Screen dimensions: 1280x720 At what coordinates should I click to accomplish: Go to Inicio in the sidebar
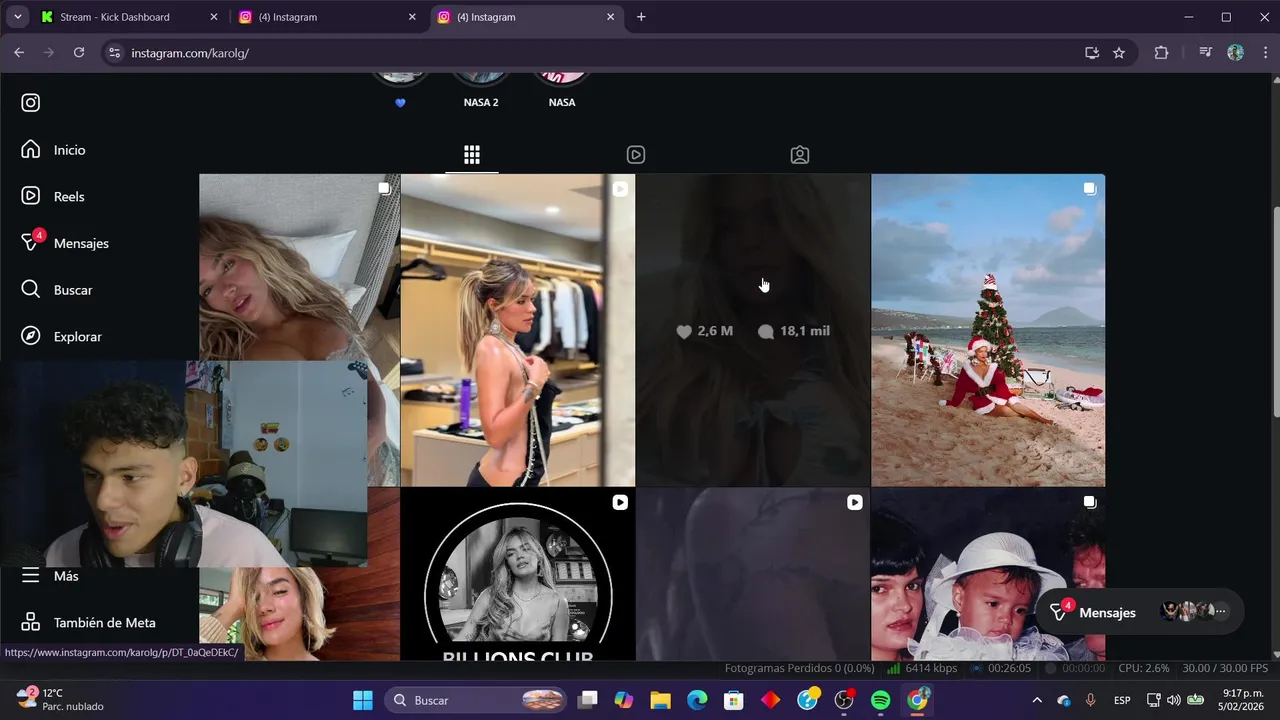(54, 150)
